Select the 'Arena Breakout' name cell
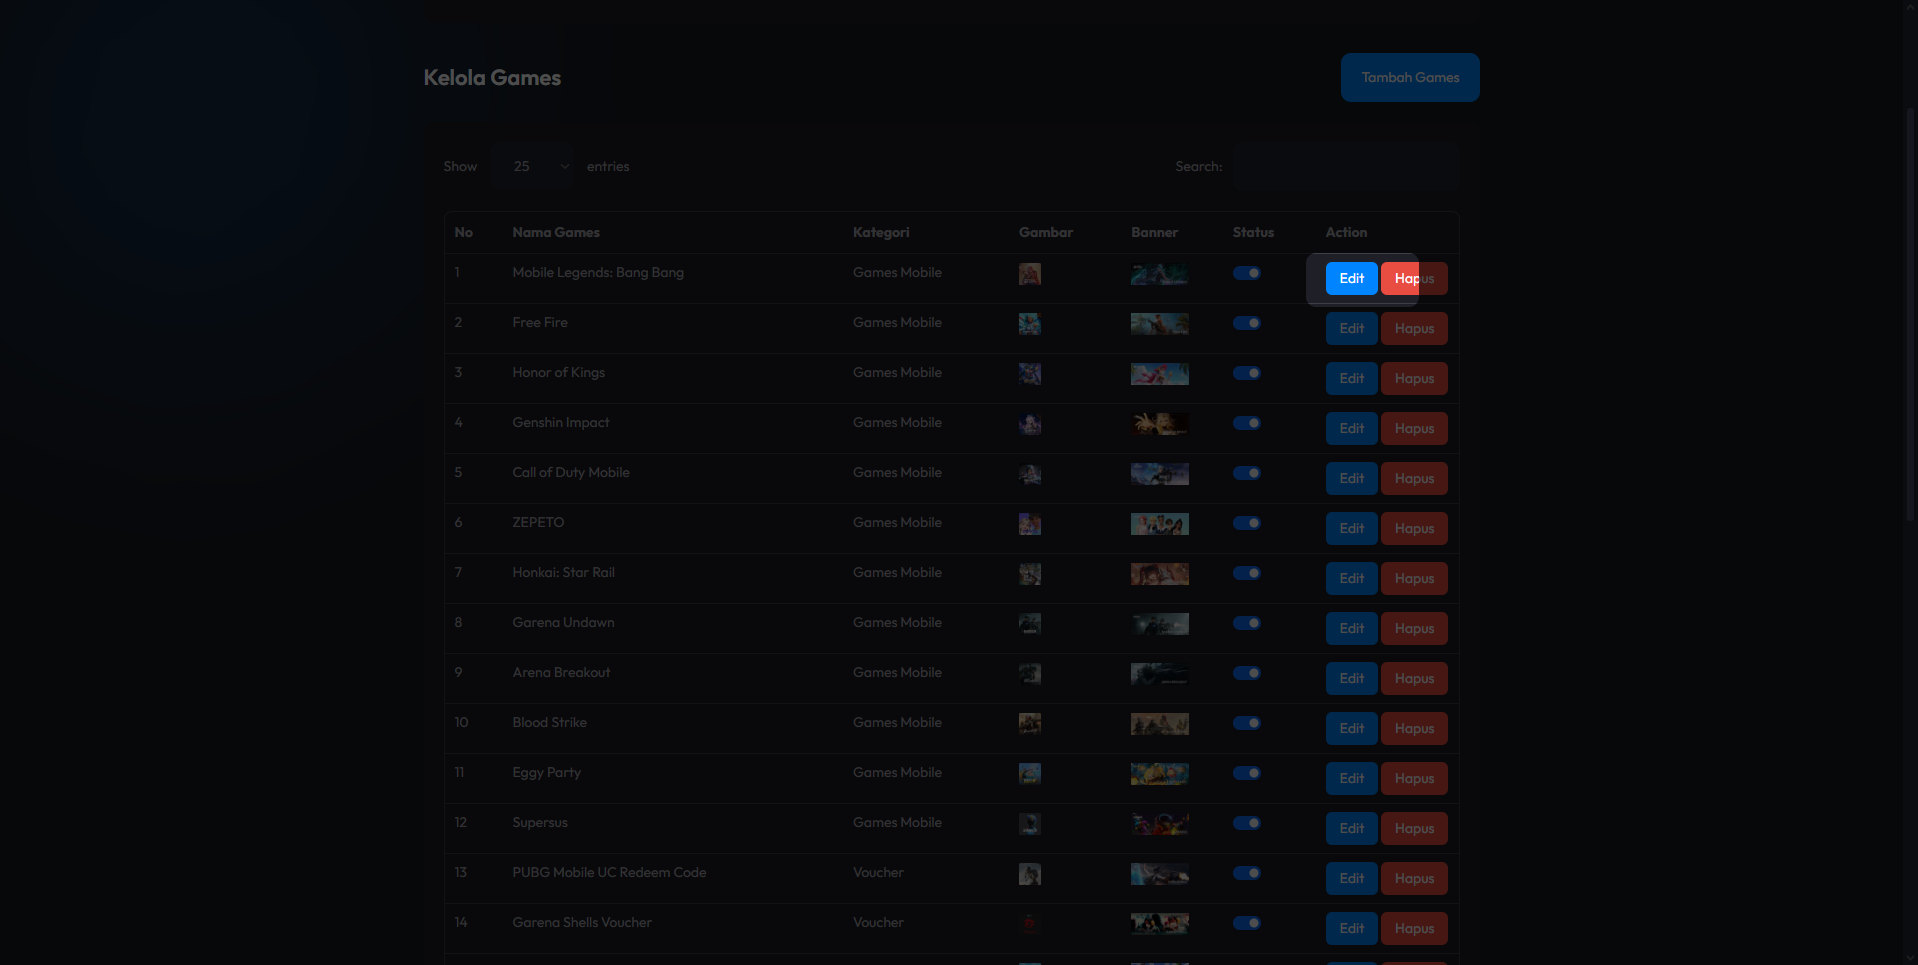The height and width of the screenshot is (965, 1918). (x=561, y=673)
